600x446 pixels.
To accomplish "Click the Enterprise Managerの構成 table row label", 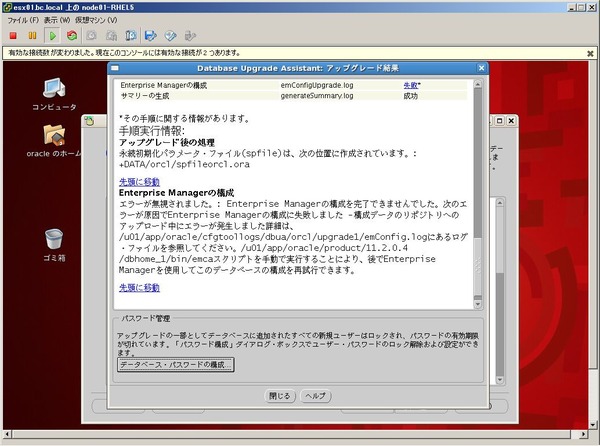I will (x=164, y=85).
